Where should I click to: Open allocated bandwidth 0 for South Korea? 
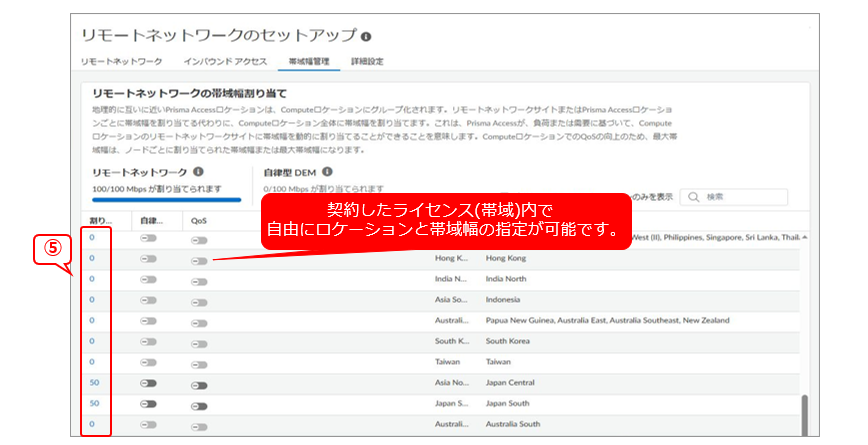92,341
